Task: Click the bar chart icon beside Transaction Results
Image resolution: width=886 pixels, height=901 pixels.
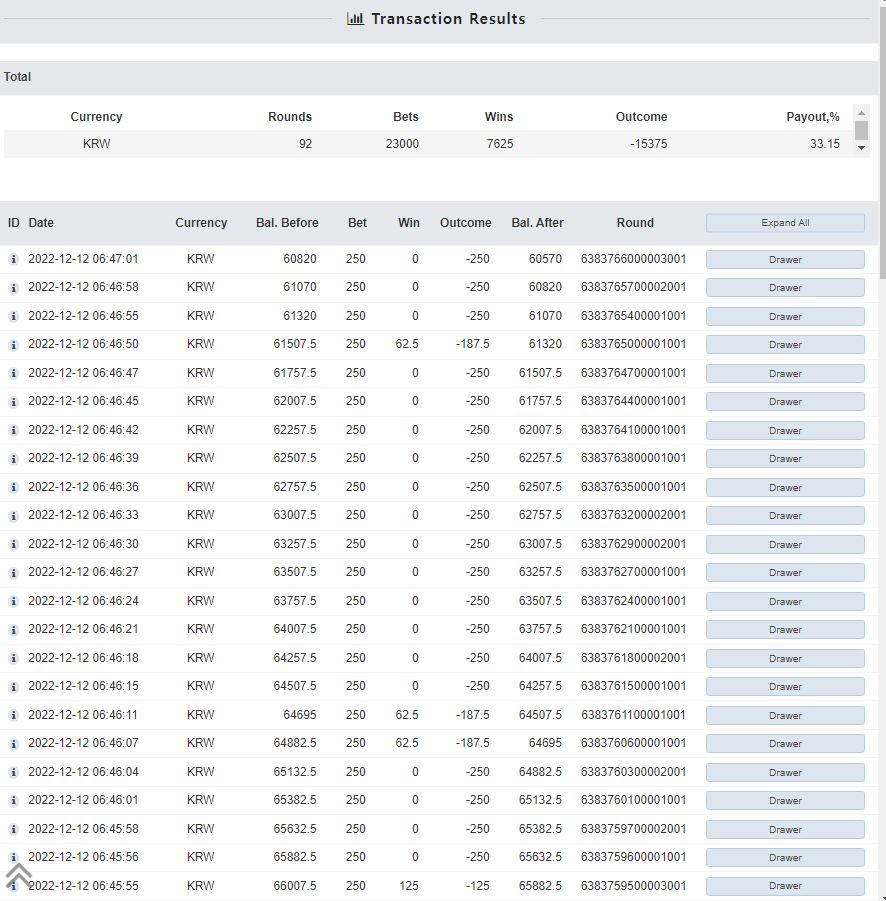Action: click(x=355, y=18)
